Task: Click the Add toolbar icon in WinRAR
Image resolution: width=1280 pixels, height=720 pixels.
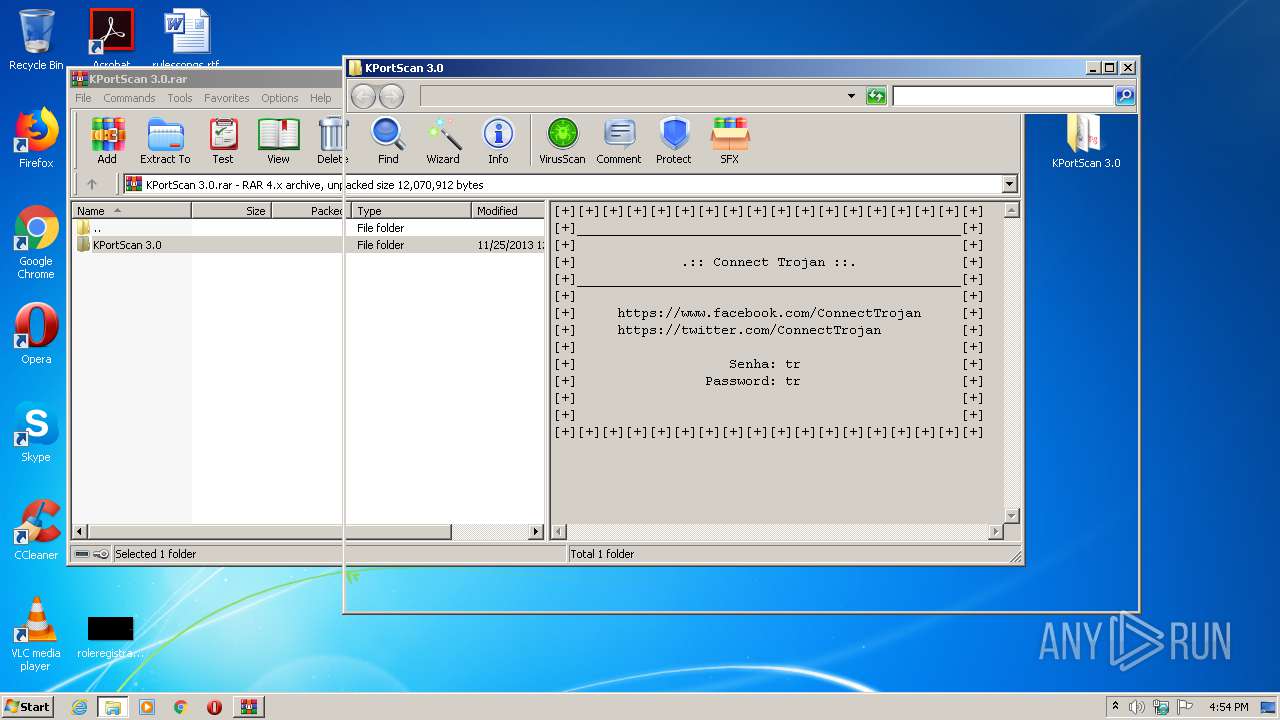Action: point(107,140)
